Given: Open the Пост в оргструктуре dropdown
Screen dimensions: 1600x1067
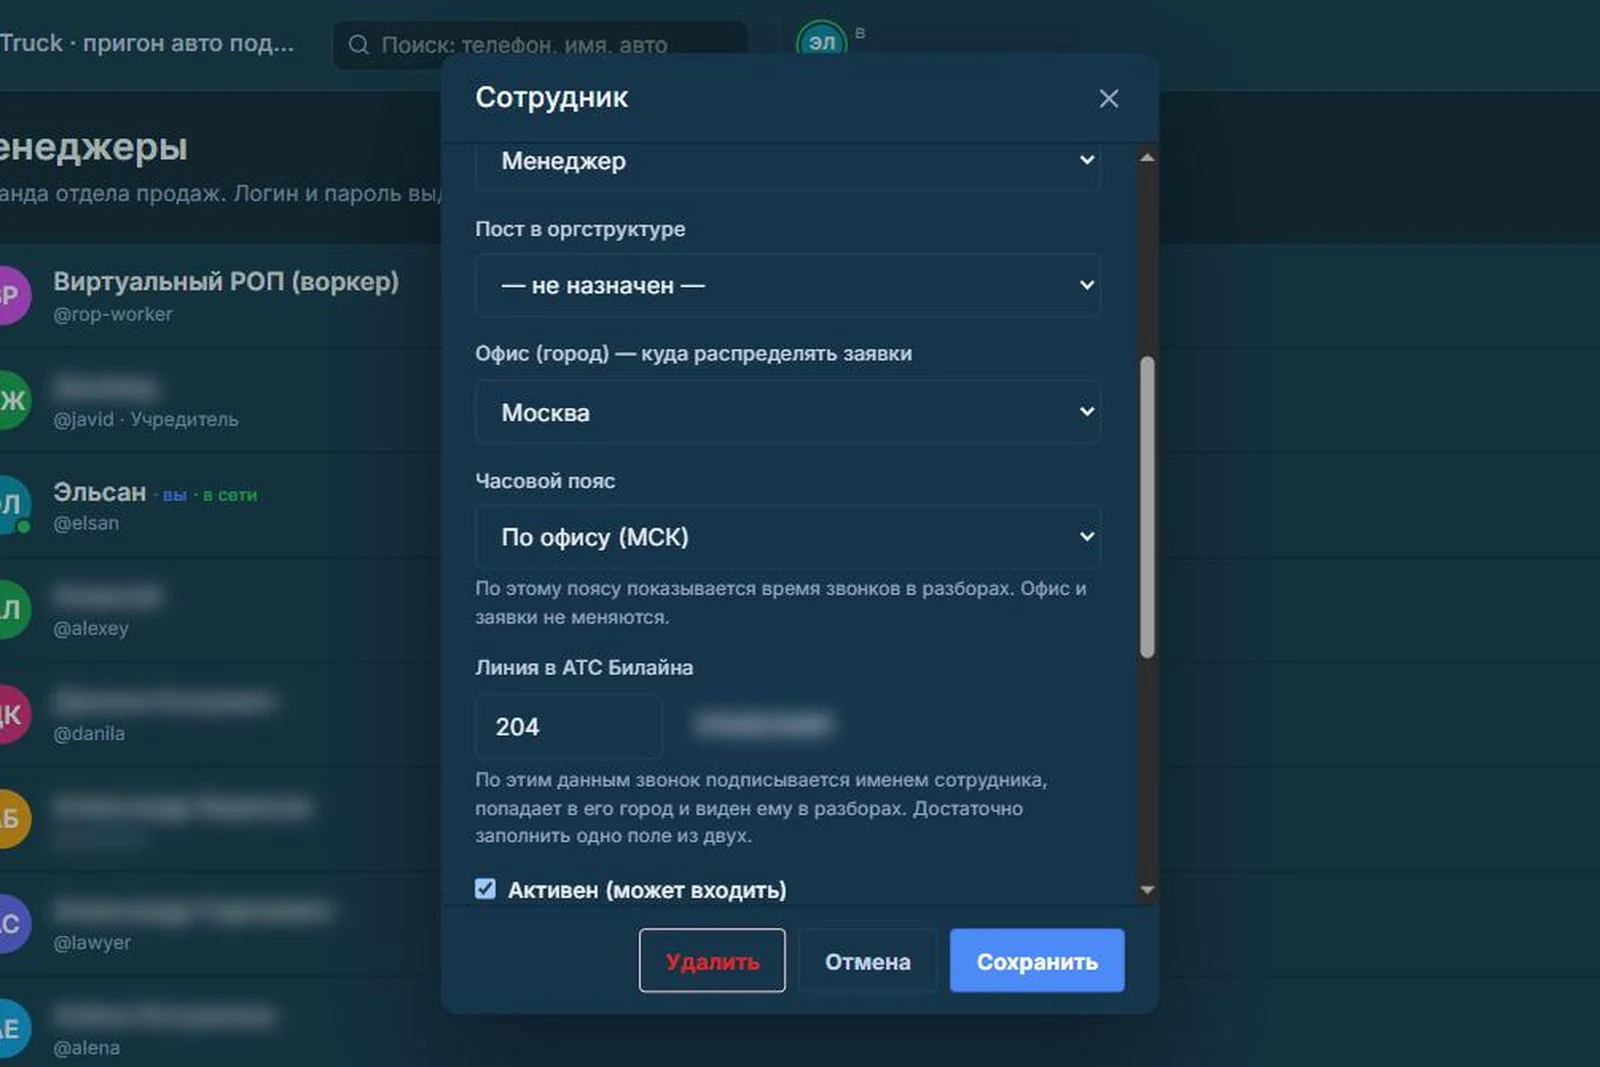Looking at the screenshot, I should [787, 285].
